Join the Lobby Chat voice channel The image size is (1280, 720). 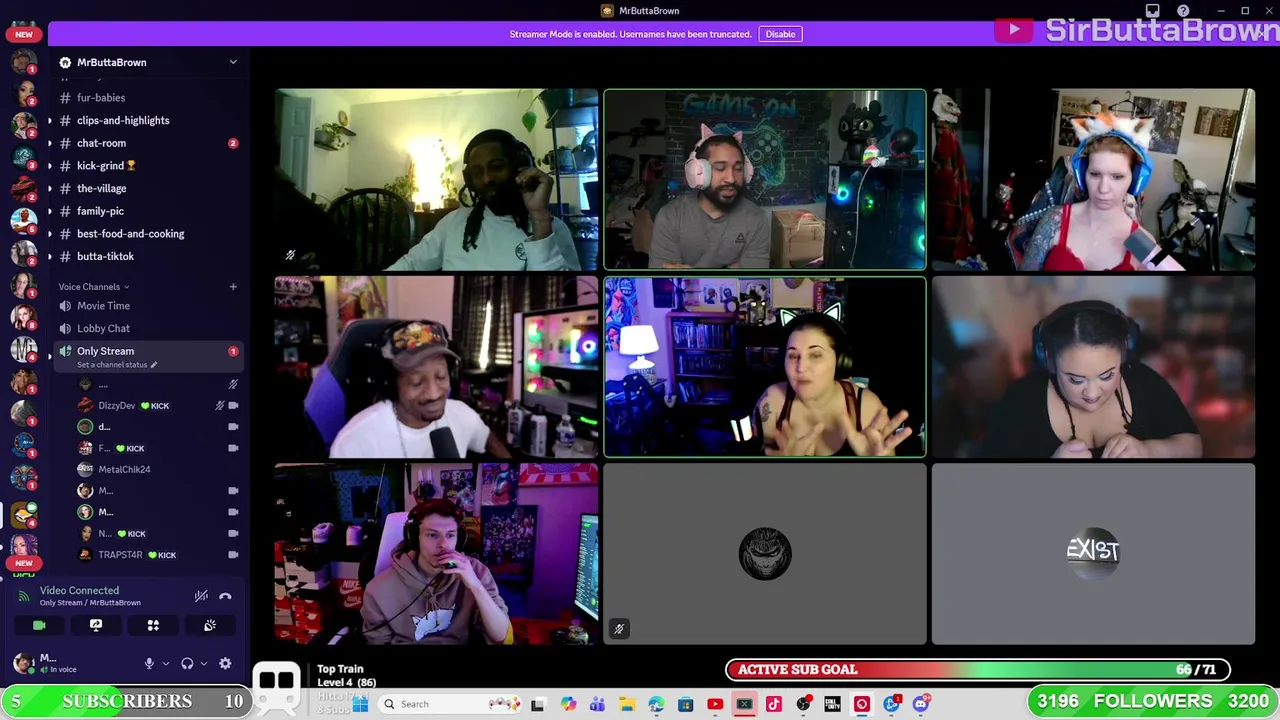103,328
